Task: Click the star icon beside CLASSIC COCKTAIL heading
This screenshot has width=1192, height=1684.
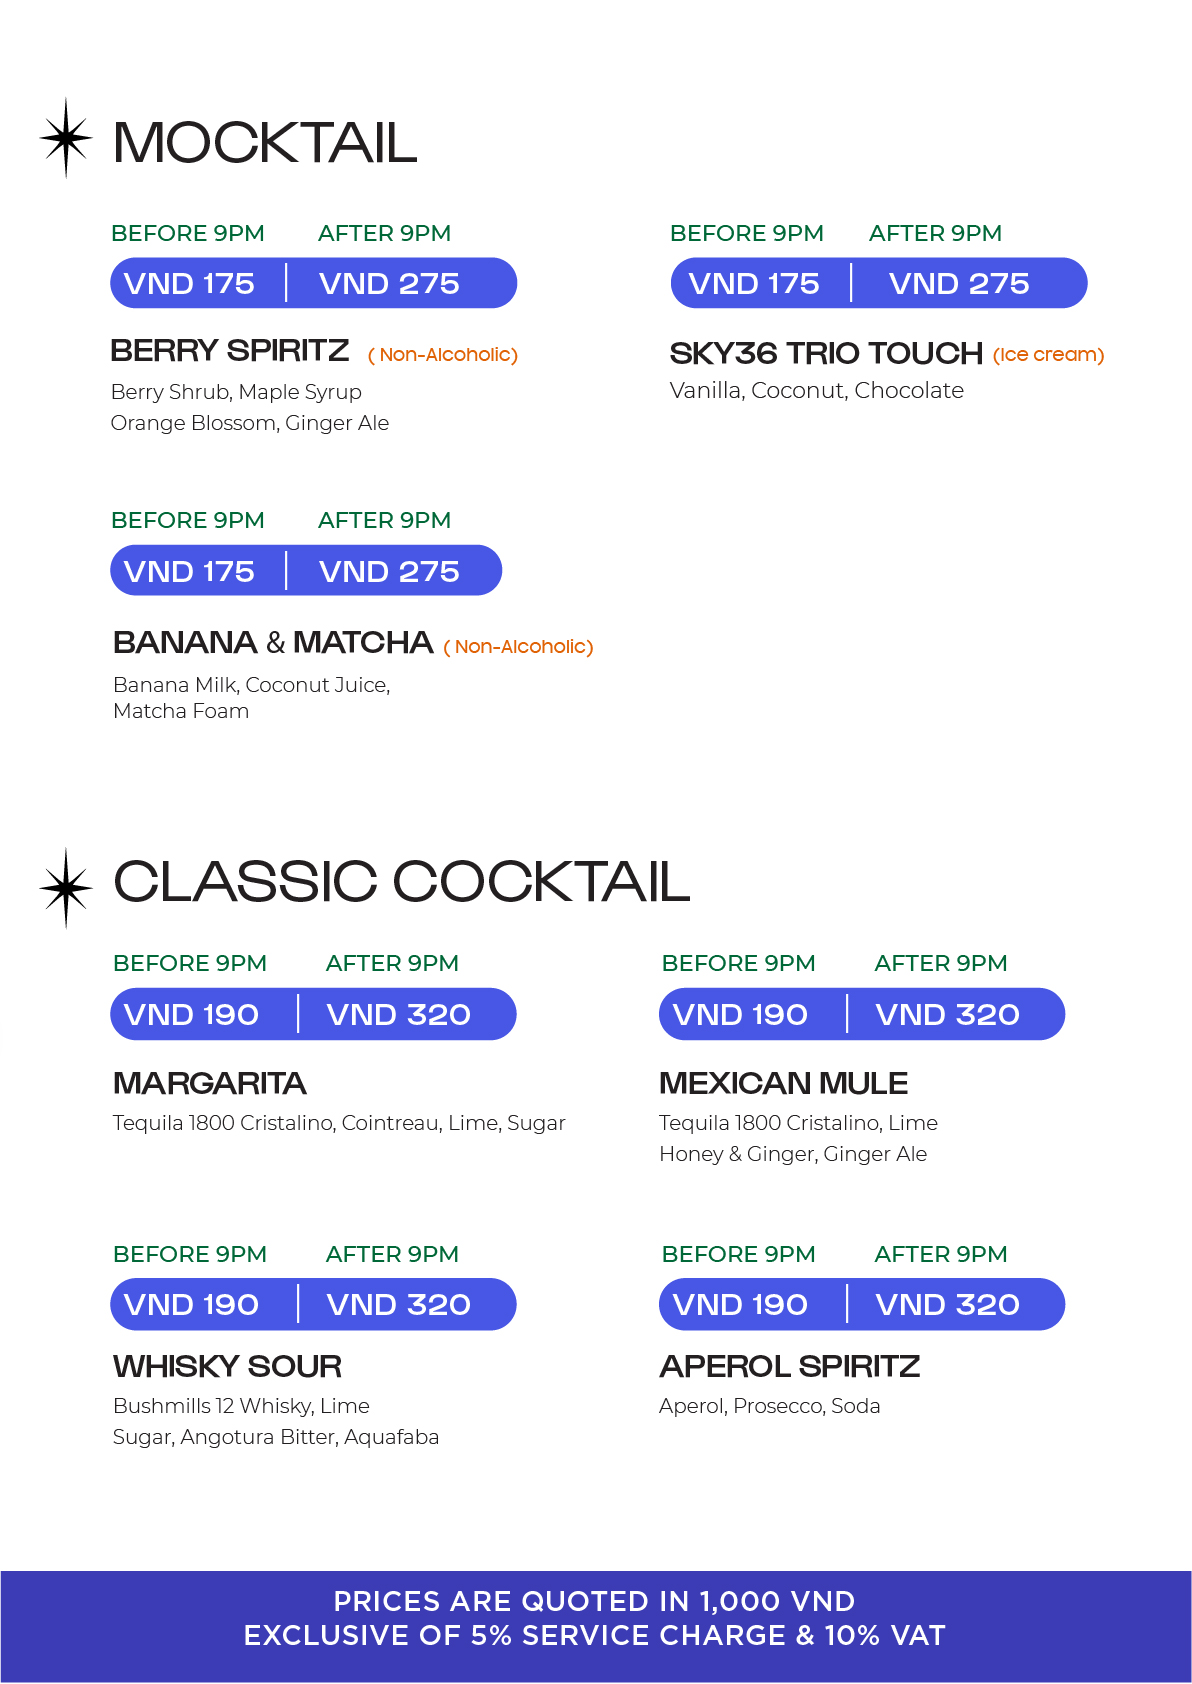Action: point(66,887)
